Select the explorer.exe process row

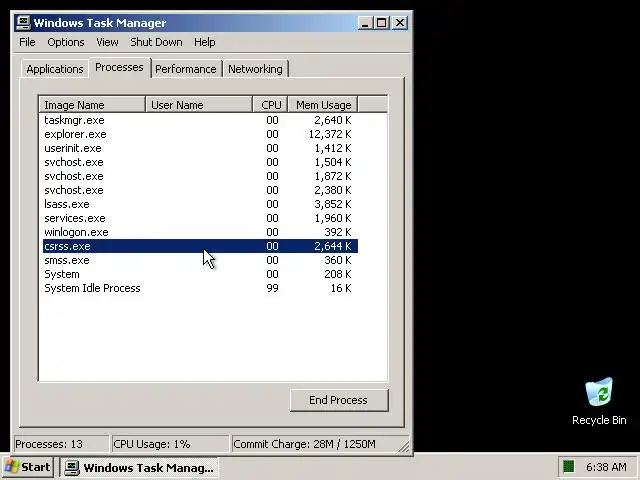(200, 134)
